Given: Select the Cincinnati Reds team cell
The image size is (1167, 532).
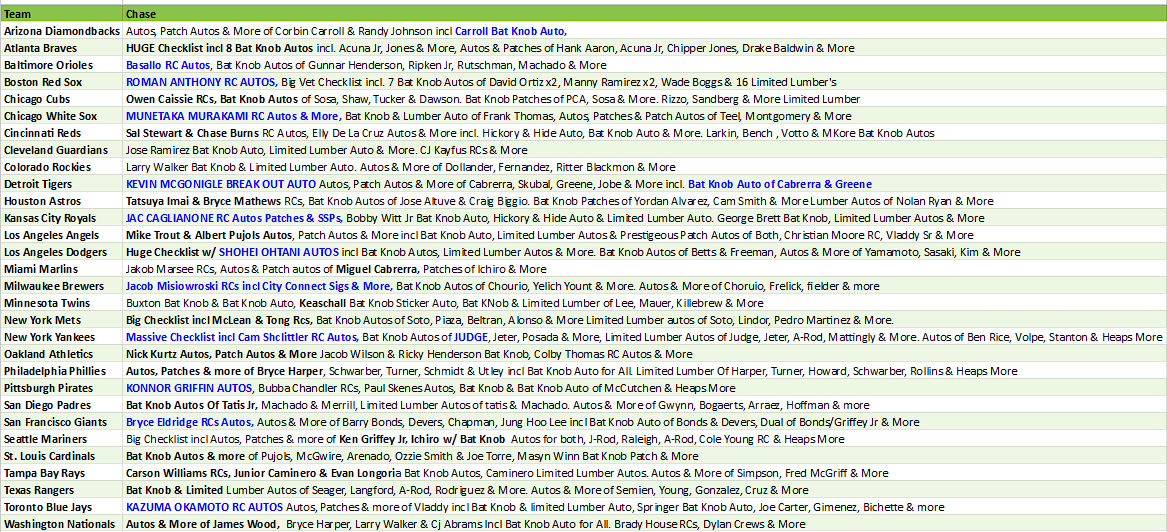Looking at the screenshot, I should click(61, 133).
